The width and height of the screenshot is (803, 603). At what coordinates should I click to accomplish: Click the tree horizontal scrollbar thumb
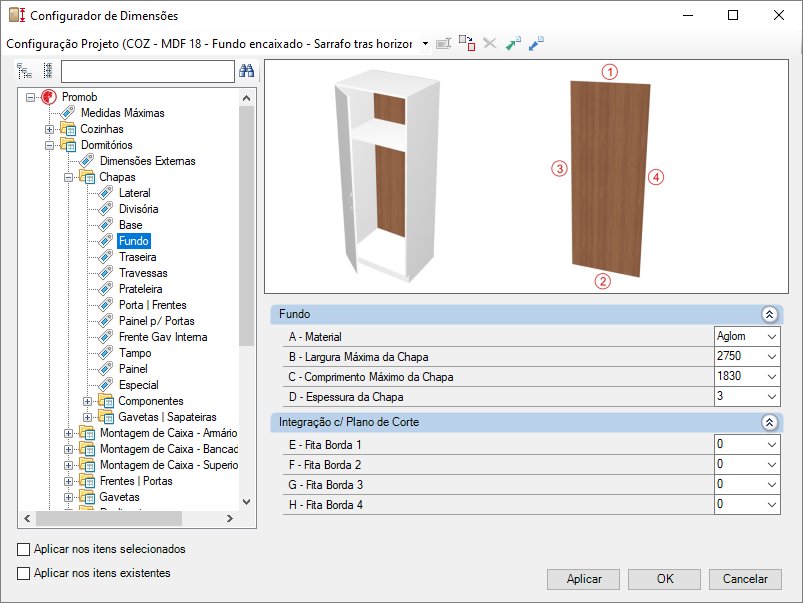tap(109, 518)
